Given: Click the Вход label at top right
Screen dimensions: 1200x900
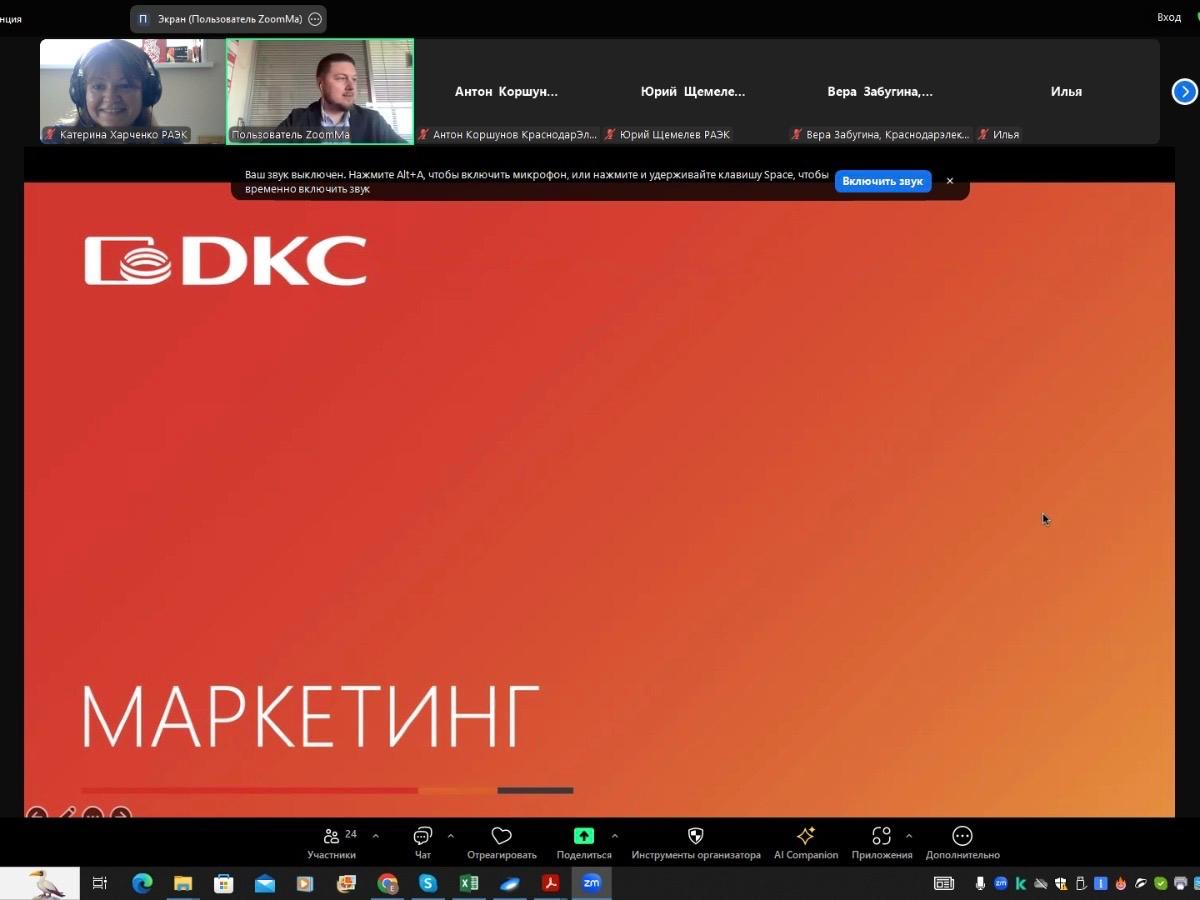Looking at the screenshot, I should (x=1169, y=17).
